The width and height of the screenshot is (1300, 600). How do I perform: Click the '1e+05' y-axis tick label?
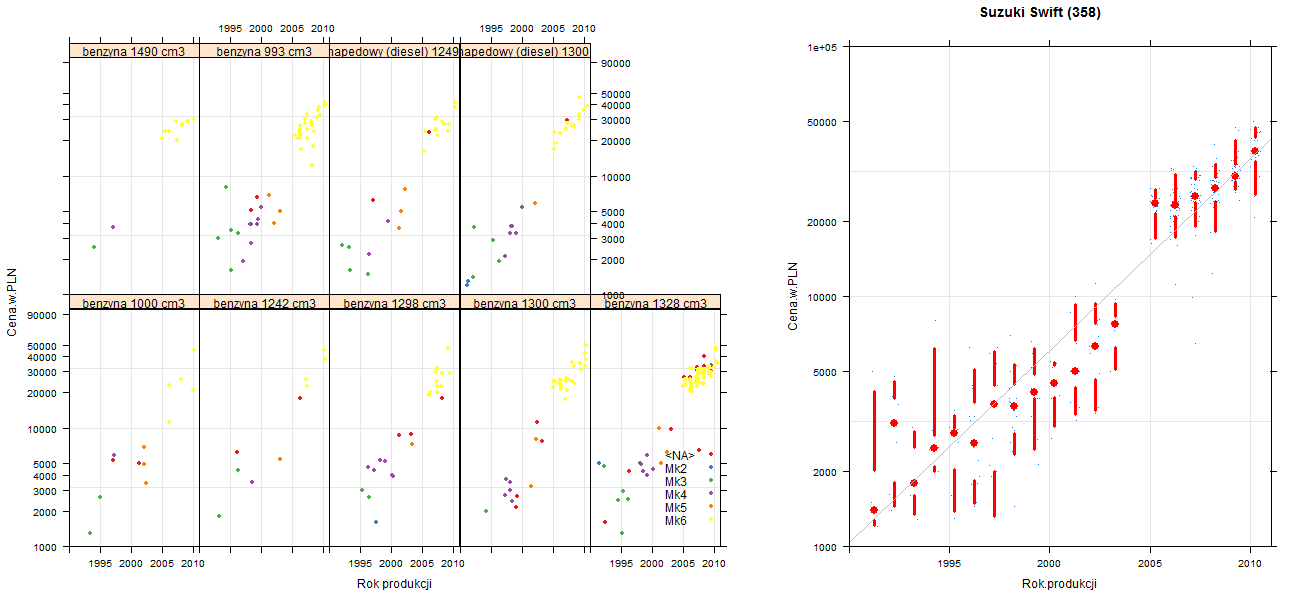[x=823, y=47]
